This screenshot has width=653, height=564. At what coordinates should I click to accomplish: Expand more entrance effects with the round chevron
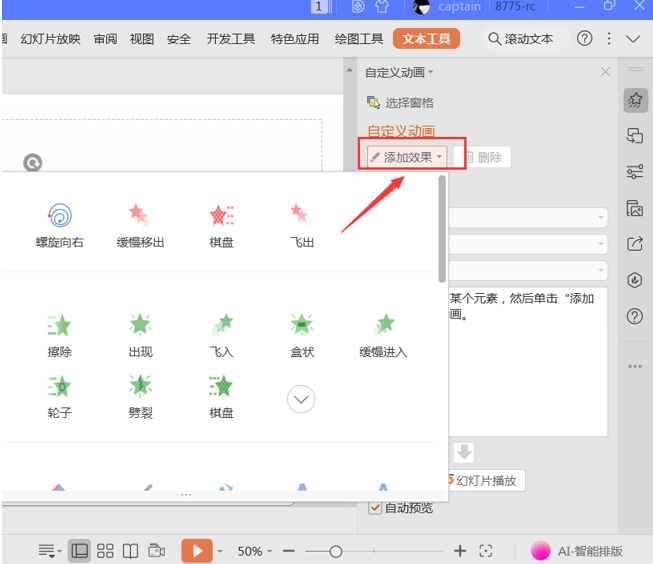[301, 399]
